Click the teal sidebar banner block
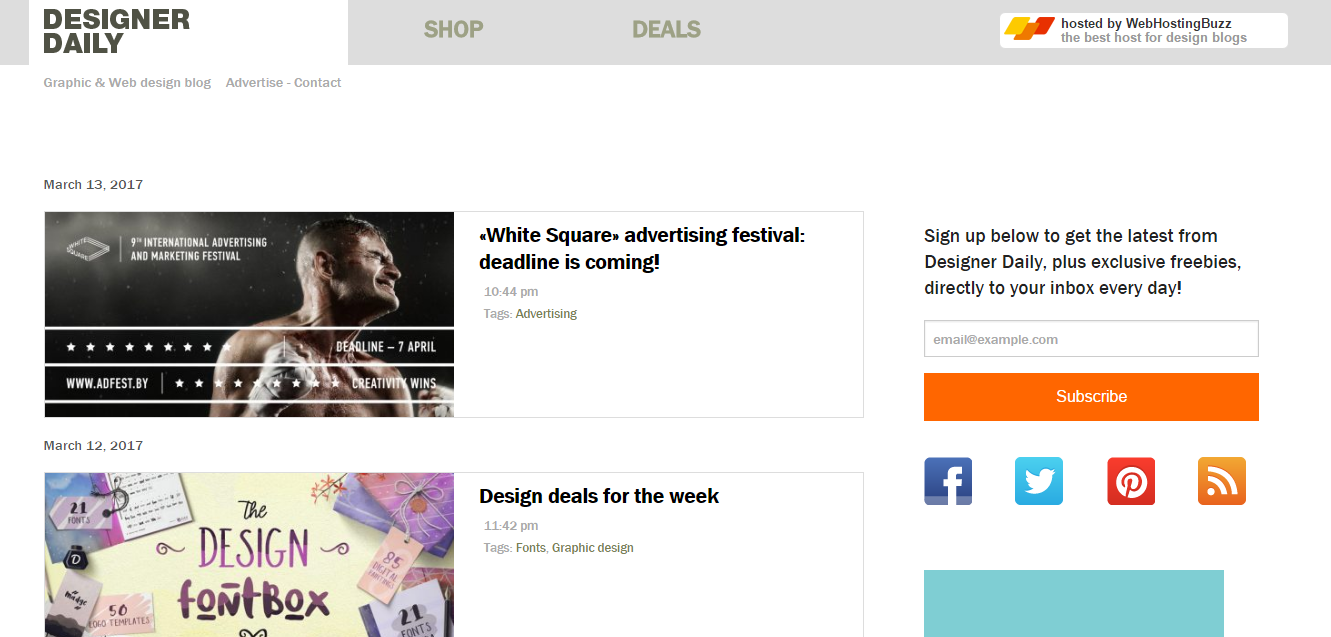 (x=1073, y=603)
